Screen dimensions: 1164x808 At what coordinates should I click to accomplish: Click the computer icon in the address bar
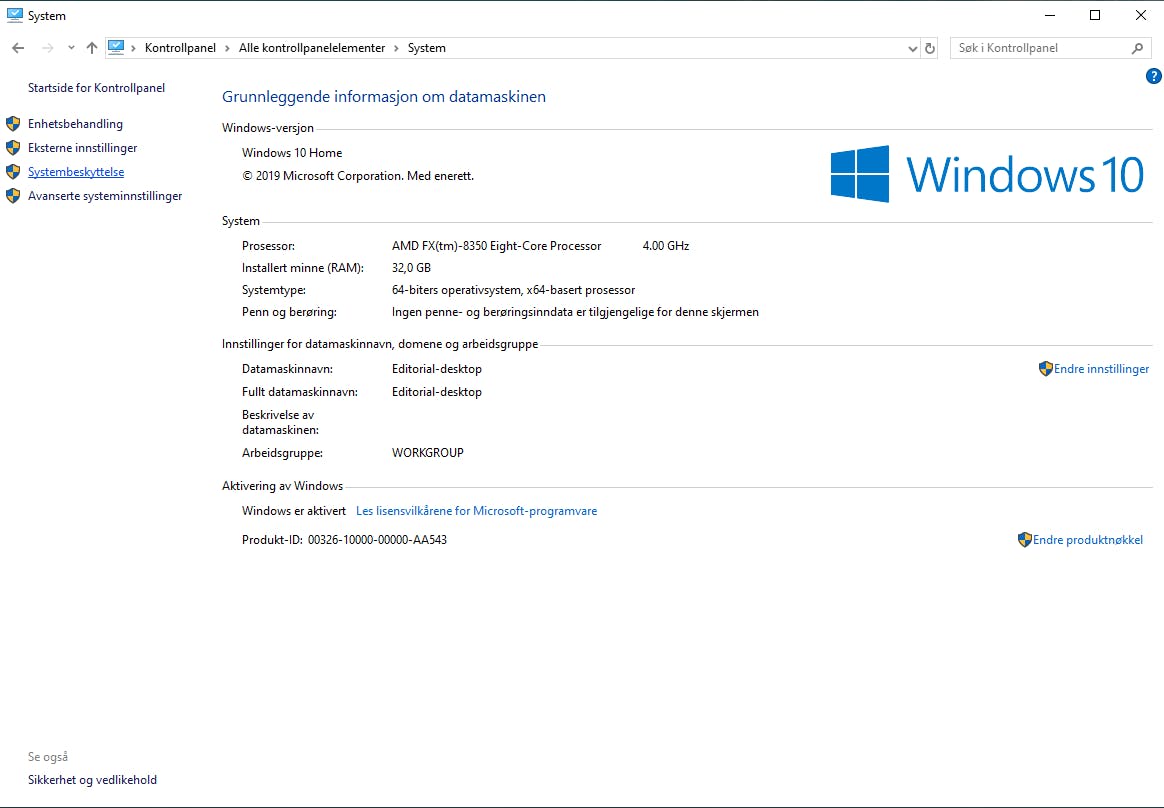[116, 48]
